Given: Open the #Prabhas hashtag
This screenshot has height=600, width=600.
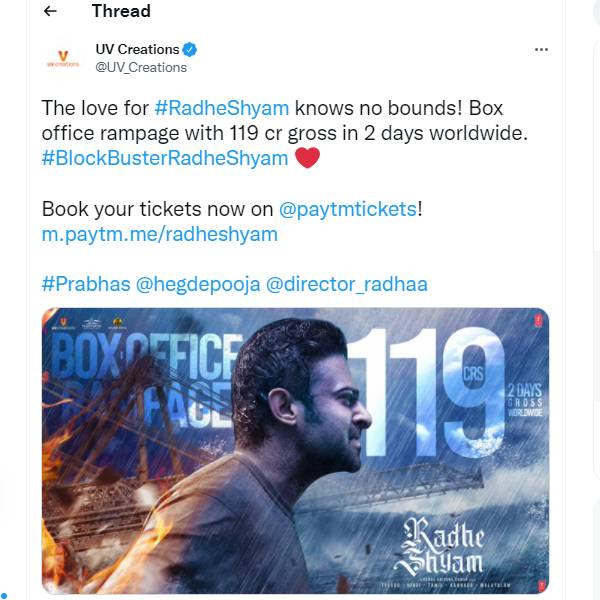Looking at the screenshot, I should pos(86,284).
